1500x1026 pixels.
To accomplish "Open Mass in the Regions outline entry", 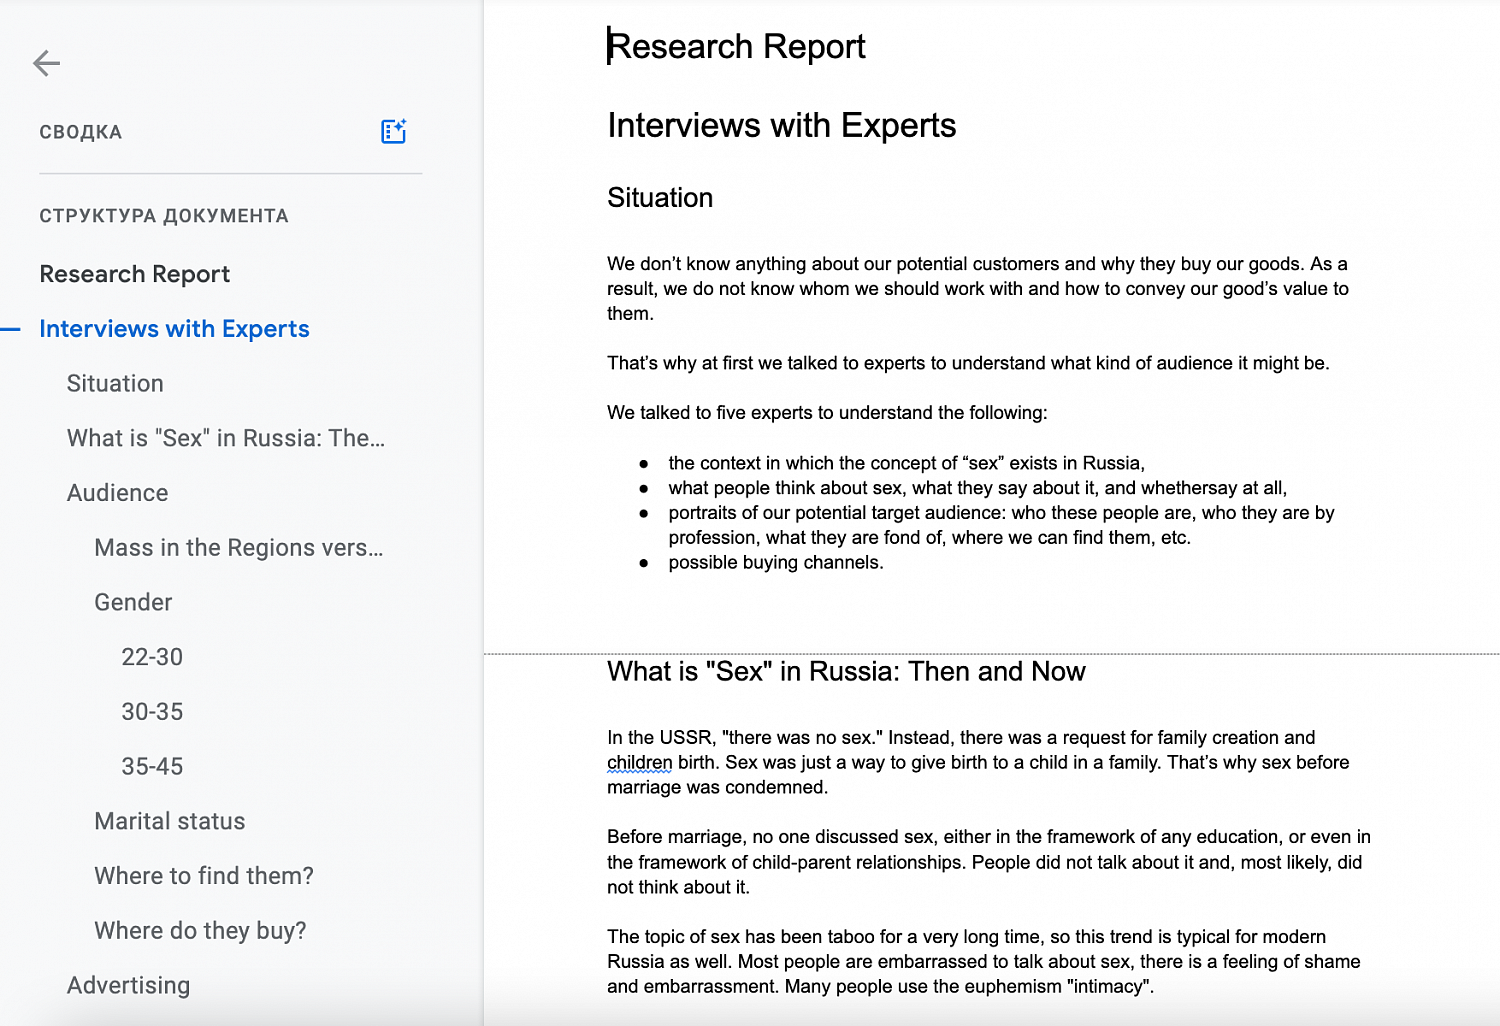I will [x=239, y=548].
